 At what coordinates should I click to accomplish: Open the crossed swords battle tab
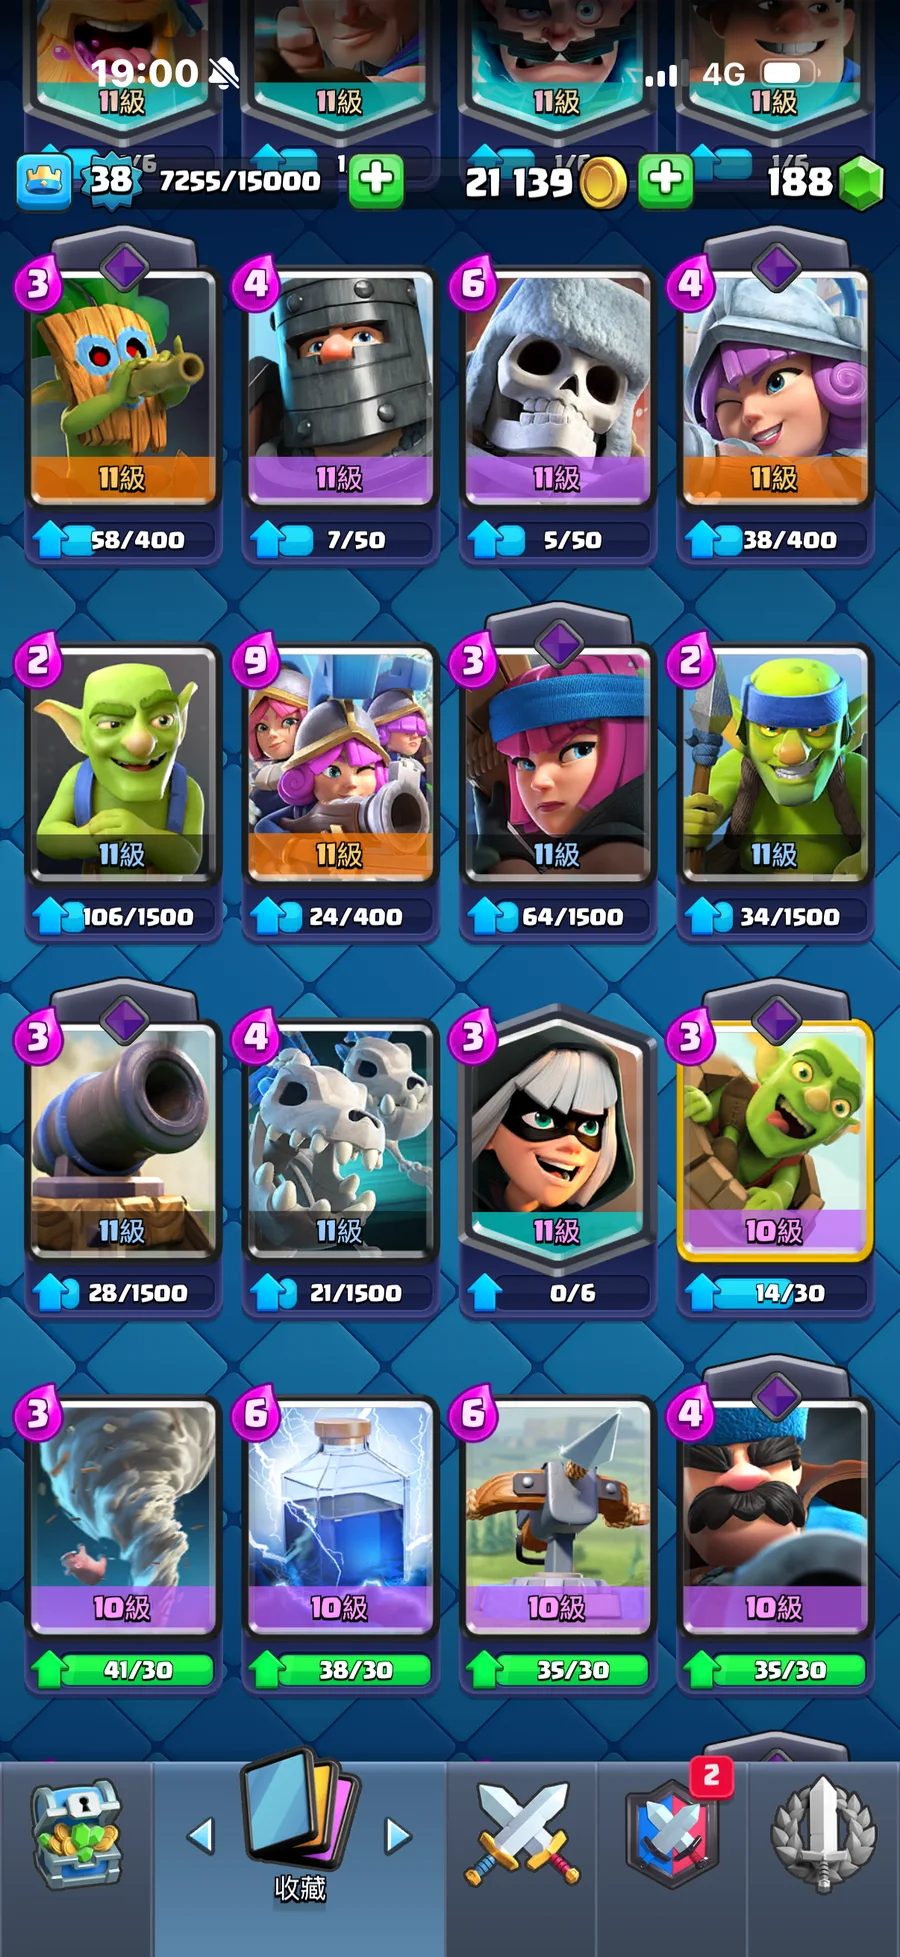[521, 1835]
